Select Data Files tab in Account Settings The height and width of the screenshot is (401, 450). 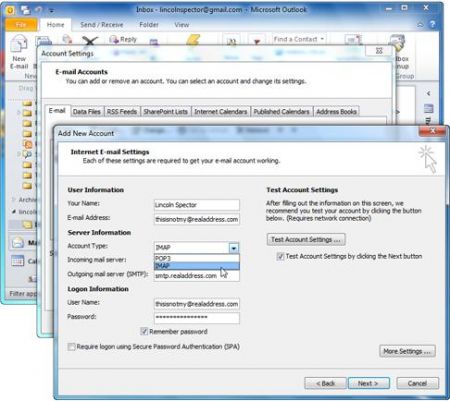tap(87, 112)
